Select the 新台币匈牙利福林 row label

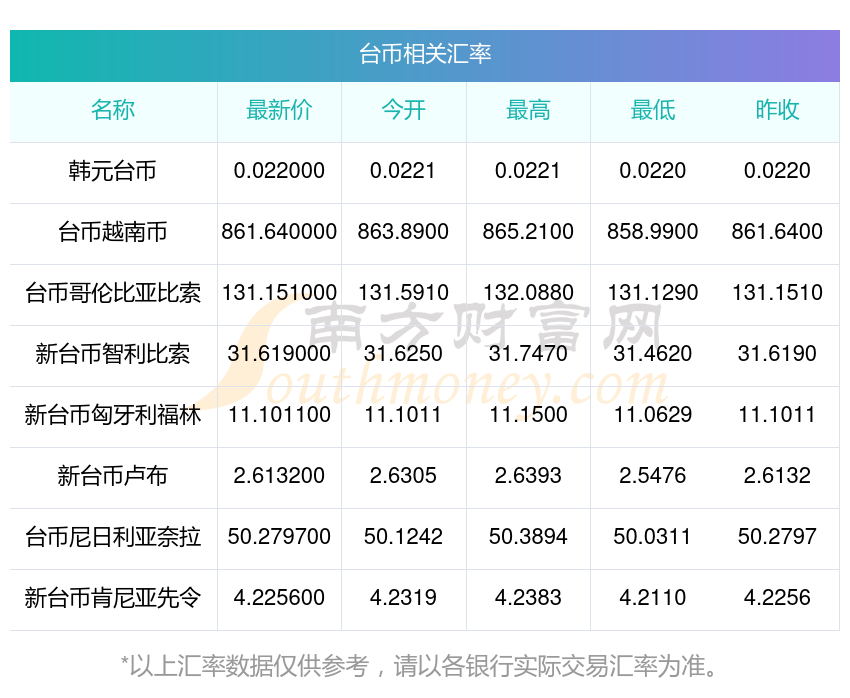[113, 415]
